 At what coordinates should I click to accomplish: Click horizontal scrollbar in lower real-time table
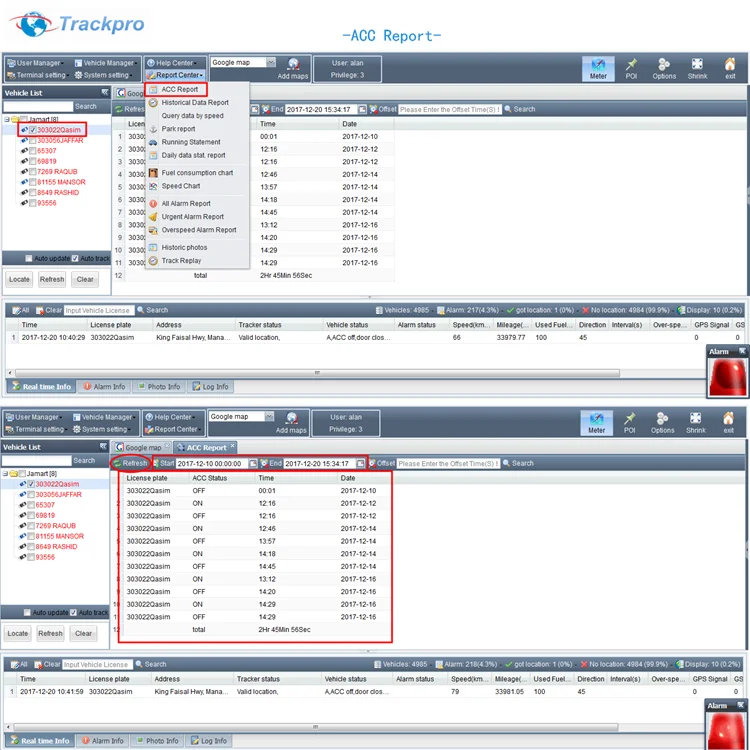click(x=316, y=727)
